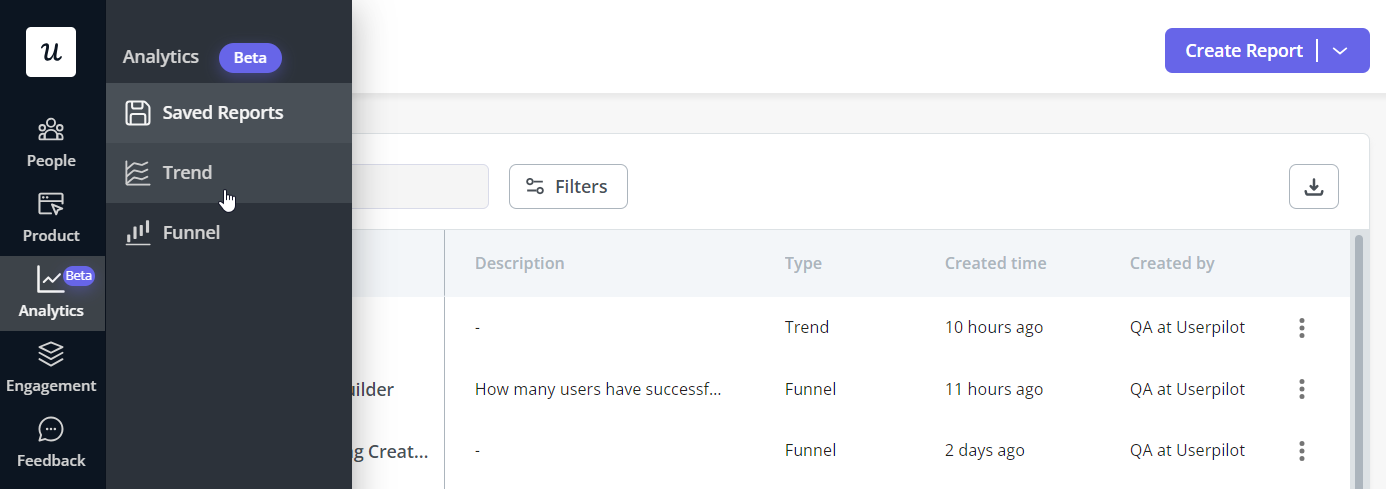Open the Analytics sidebar section

pos(51,293)
